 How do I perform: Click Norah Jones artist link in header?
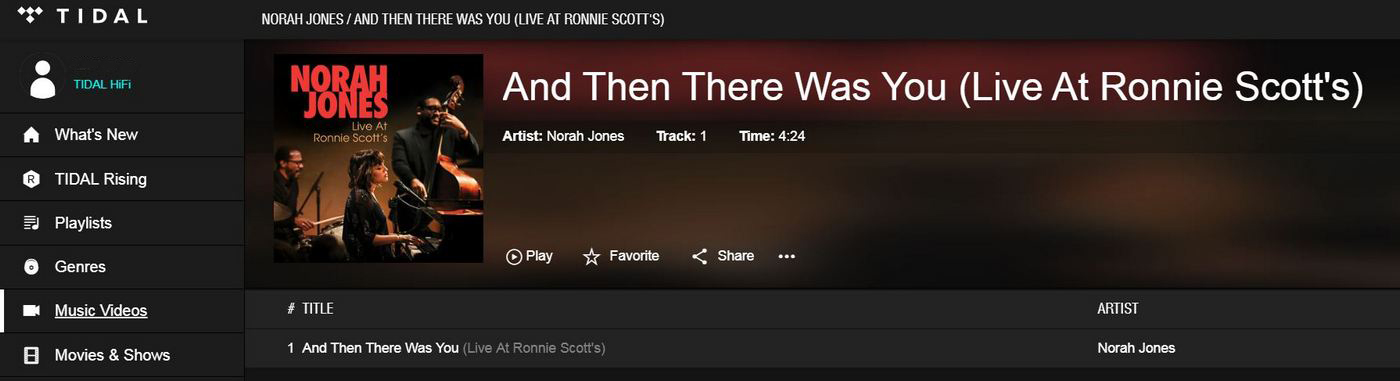[x=585, y=136]
